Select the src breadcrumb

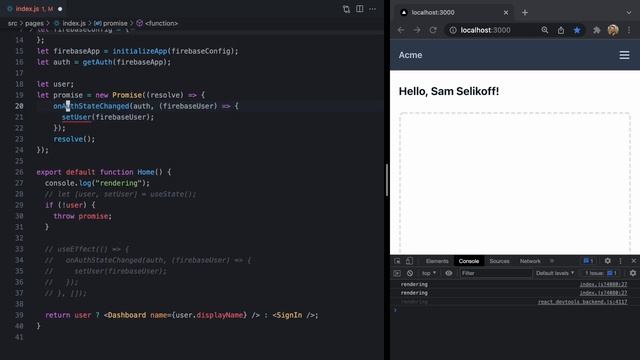coord(12,23)
